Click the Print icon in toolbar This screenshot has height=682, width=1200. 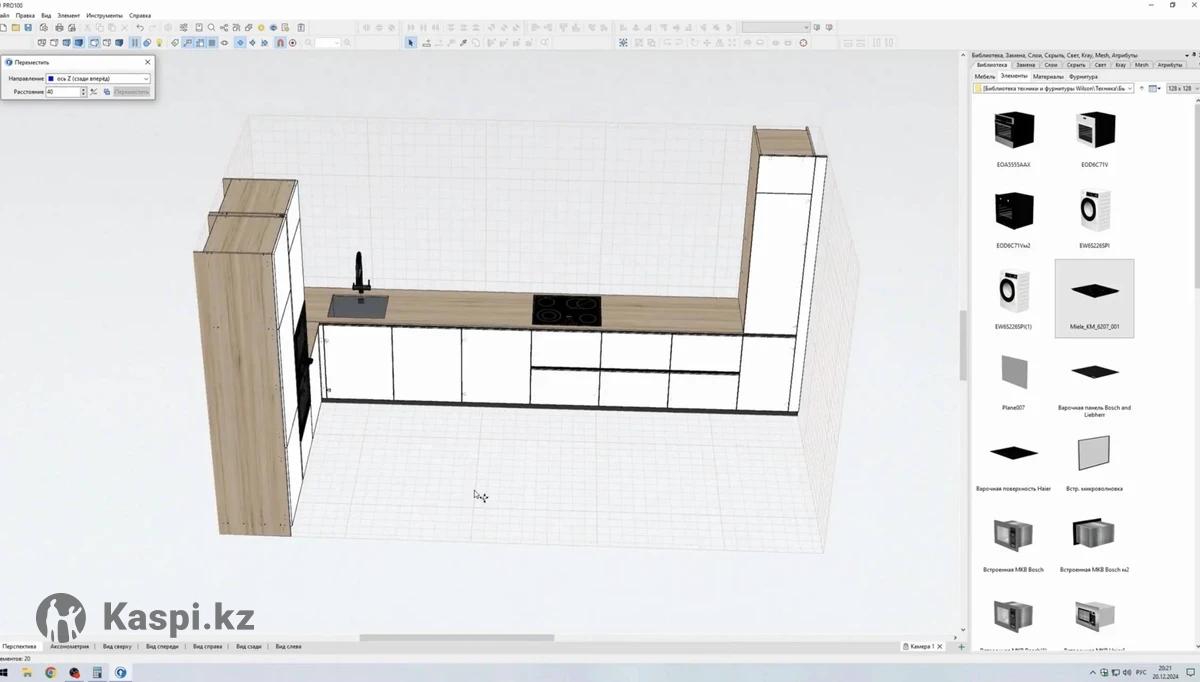[x=60, y=28]
